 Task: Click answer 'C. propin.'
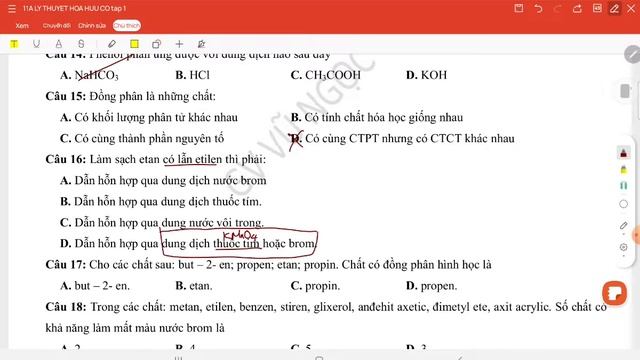pyautogui.click(x=315, y=286)
